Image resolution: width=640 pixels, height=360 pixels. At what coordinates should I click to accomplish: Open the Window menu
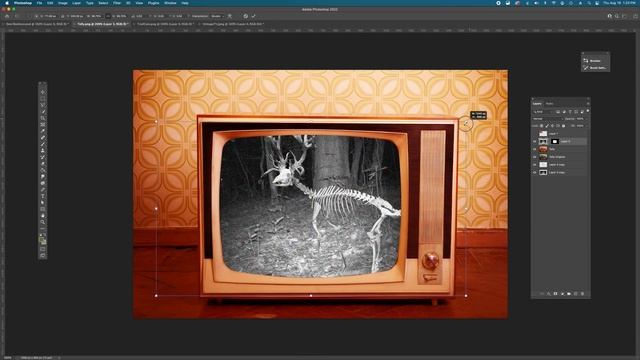click(x=170, y=3)
